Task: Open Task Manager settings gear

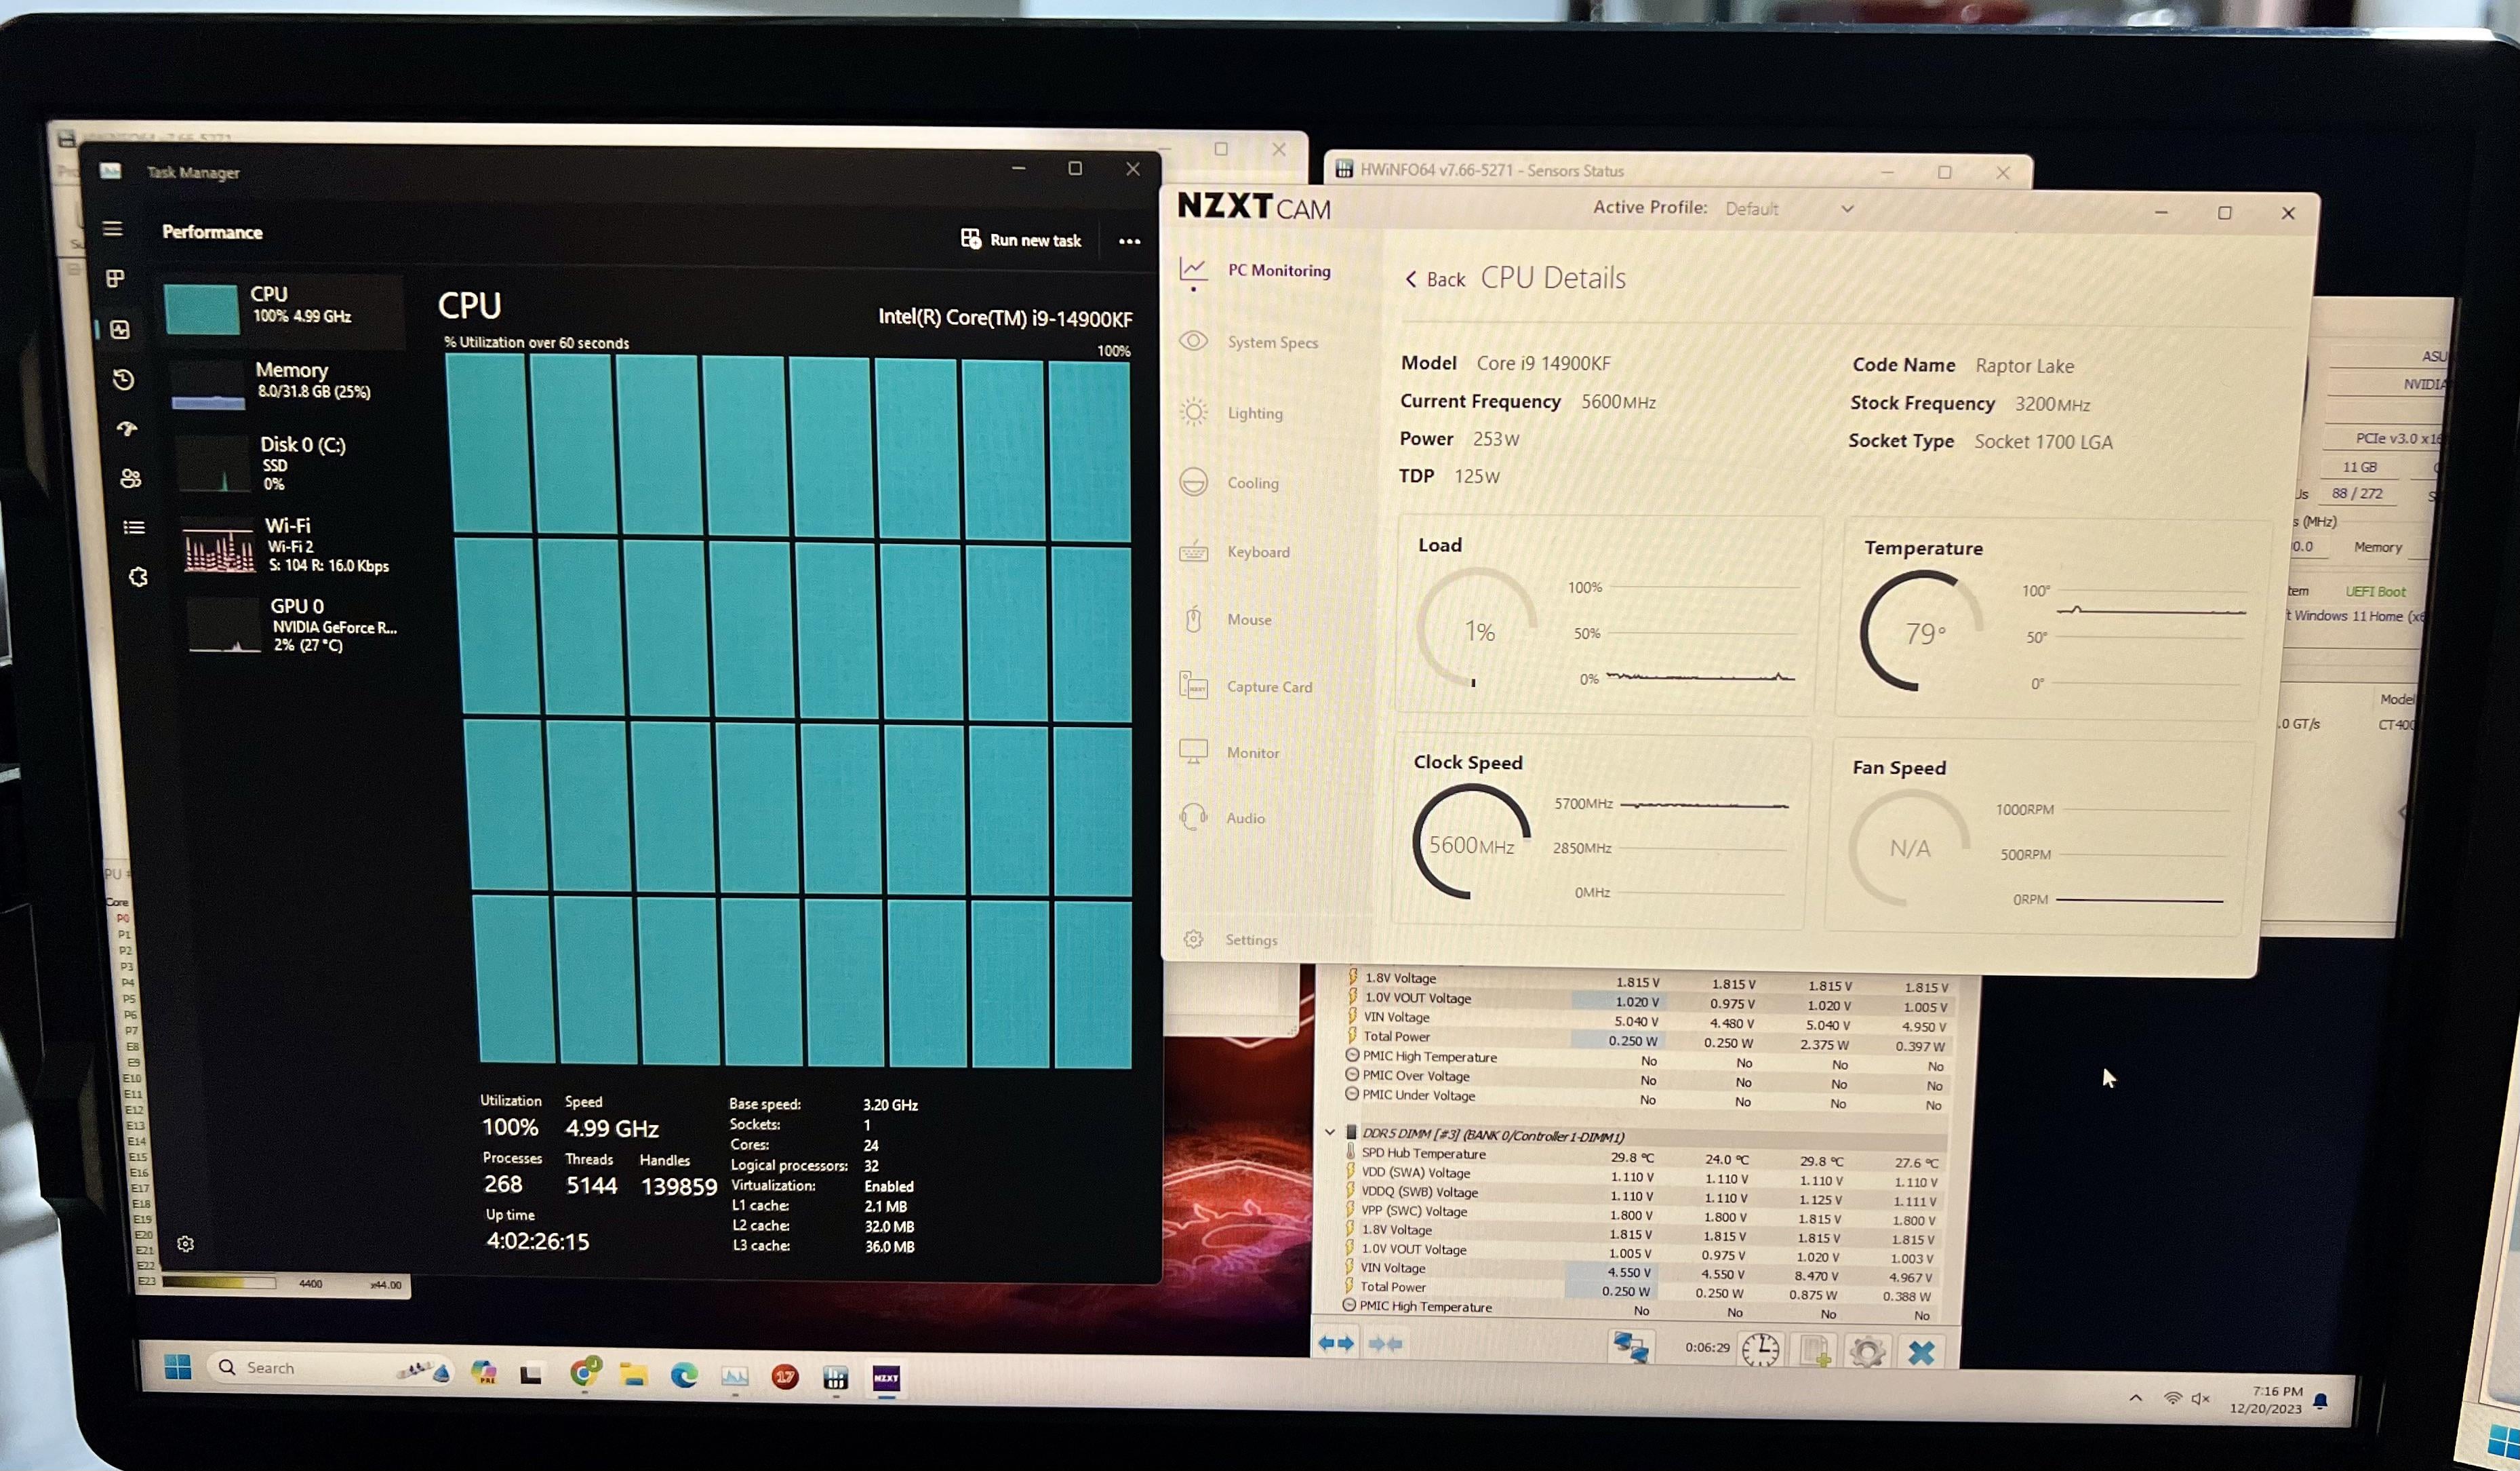Action: tap(185, 1244)
